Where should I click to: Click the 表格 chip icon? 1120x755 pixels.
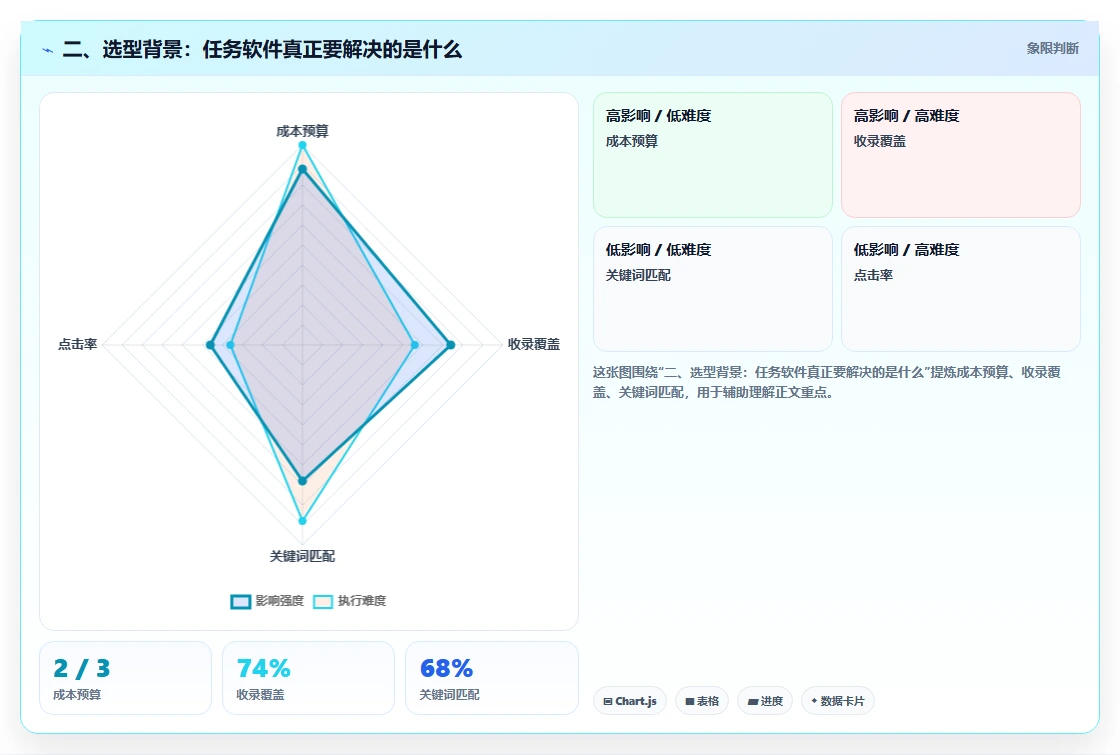690,701
